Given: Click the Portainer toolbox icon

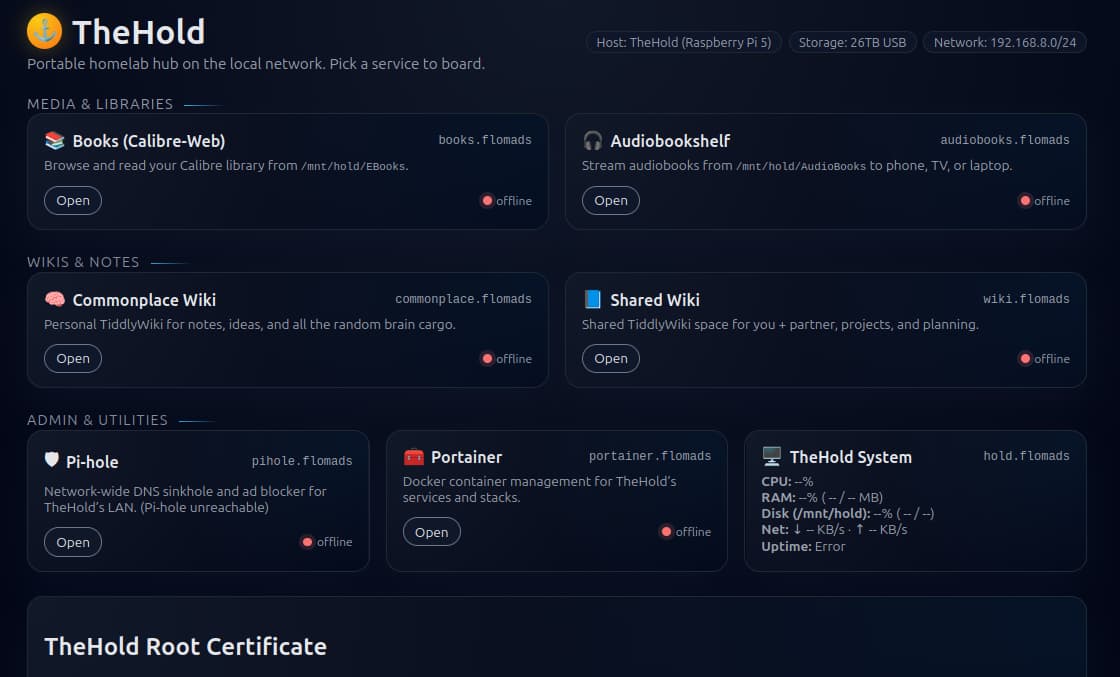Looking at the screenshot, I should (414, 457).
